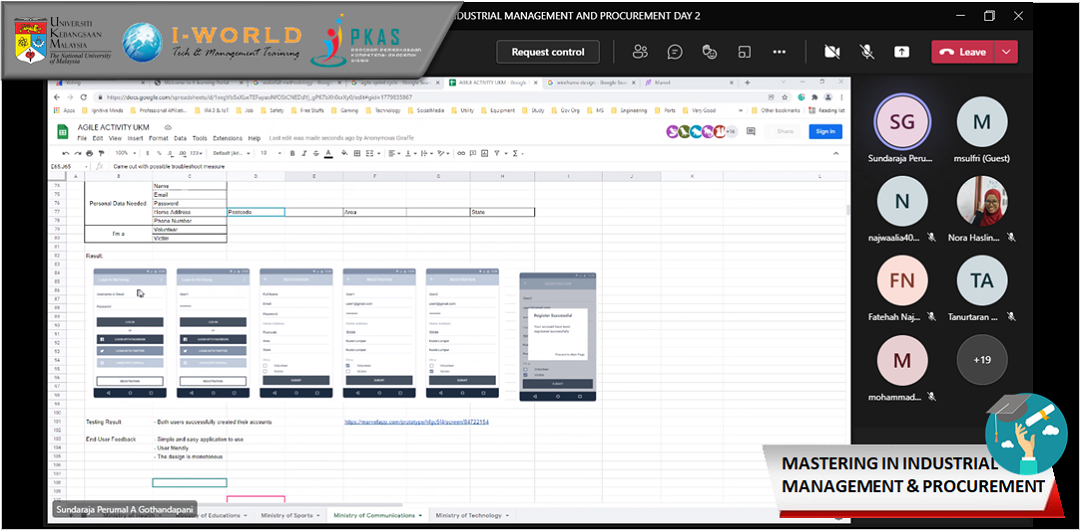Click the green Google Sheets logo
Viewport: 1080px width, 530px height.
tap(61, 132)
